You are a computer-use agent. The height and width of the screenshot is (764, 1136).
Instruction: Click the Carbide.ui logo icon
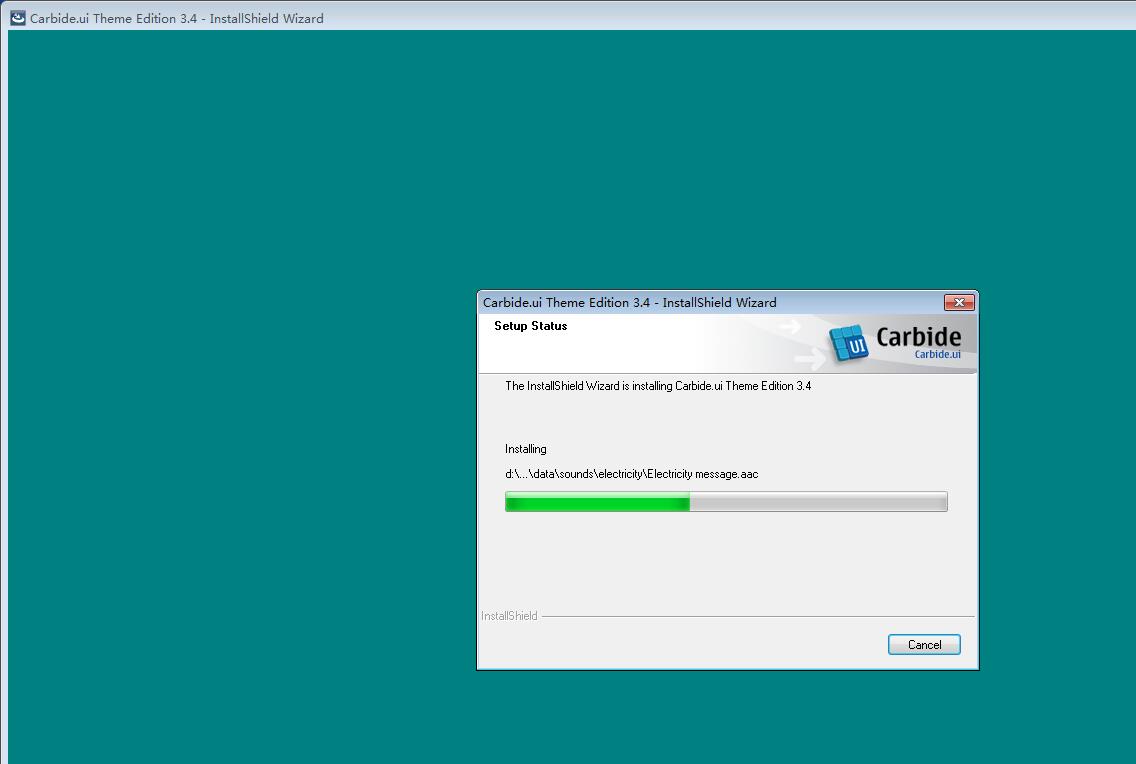[848, 343]
